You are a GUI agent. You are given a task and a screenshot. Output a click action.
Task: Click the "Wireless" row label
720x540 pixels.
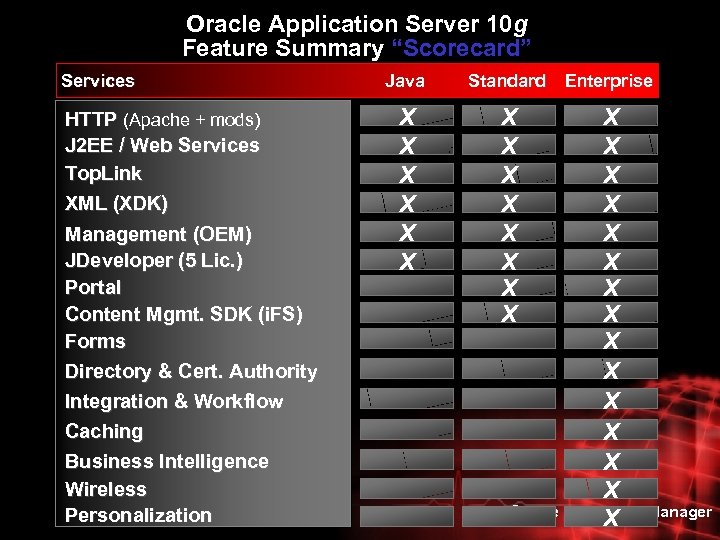tap(106, 489)
